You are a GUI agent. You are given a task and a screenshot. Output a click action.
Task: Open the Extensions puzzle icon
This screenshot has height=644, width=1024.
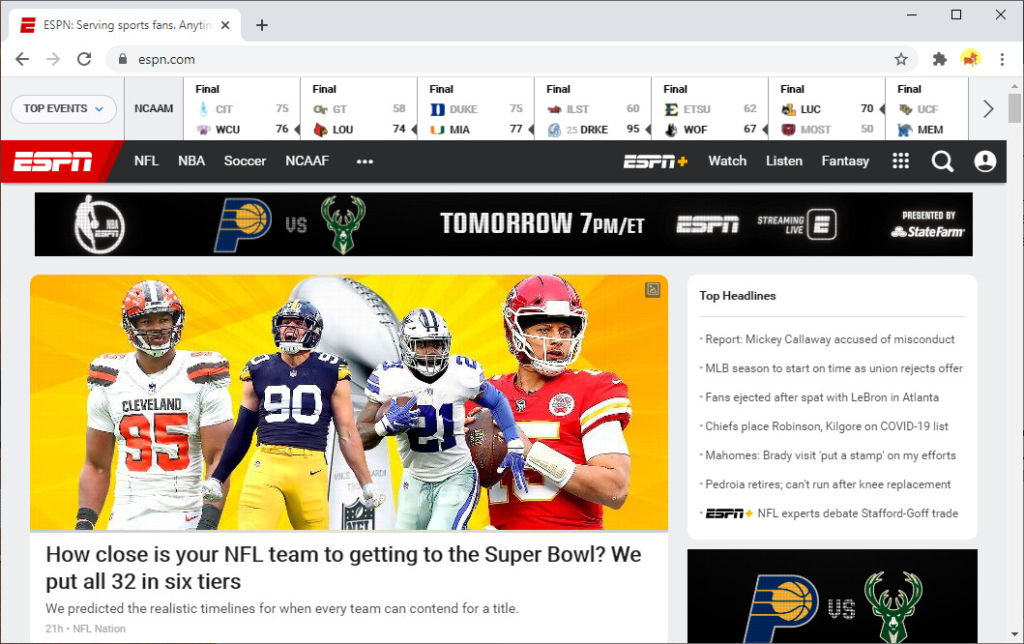(939, 59)
